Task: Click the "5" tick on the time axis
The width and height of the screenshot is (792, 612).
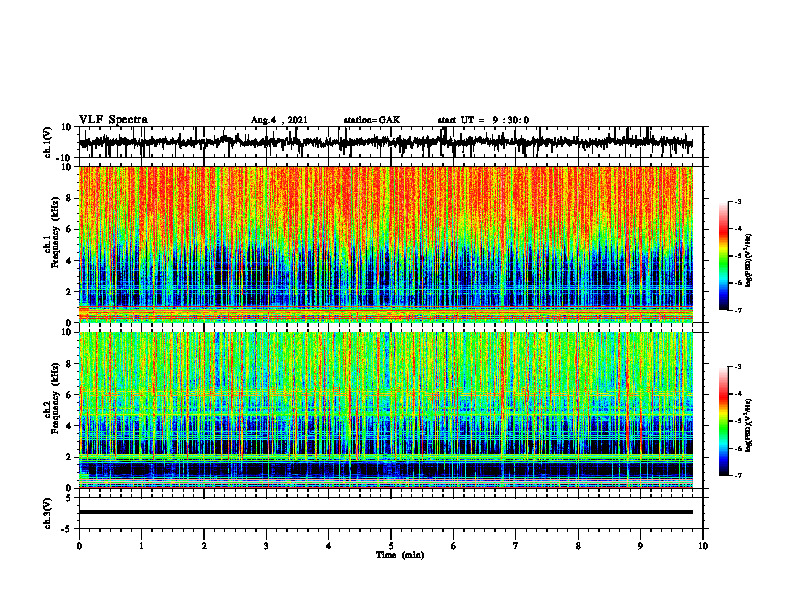Action: point(391,546)
